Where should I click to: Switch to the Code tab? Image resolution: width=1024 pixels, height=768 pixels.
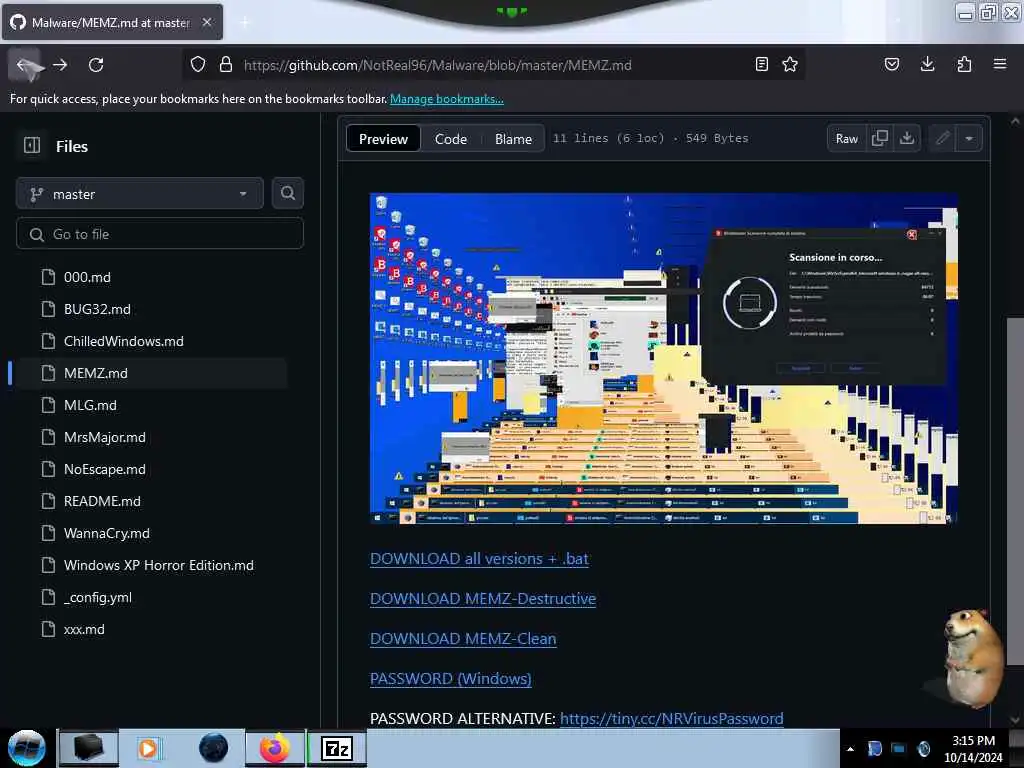point(451,138)
